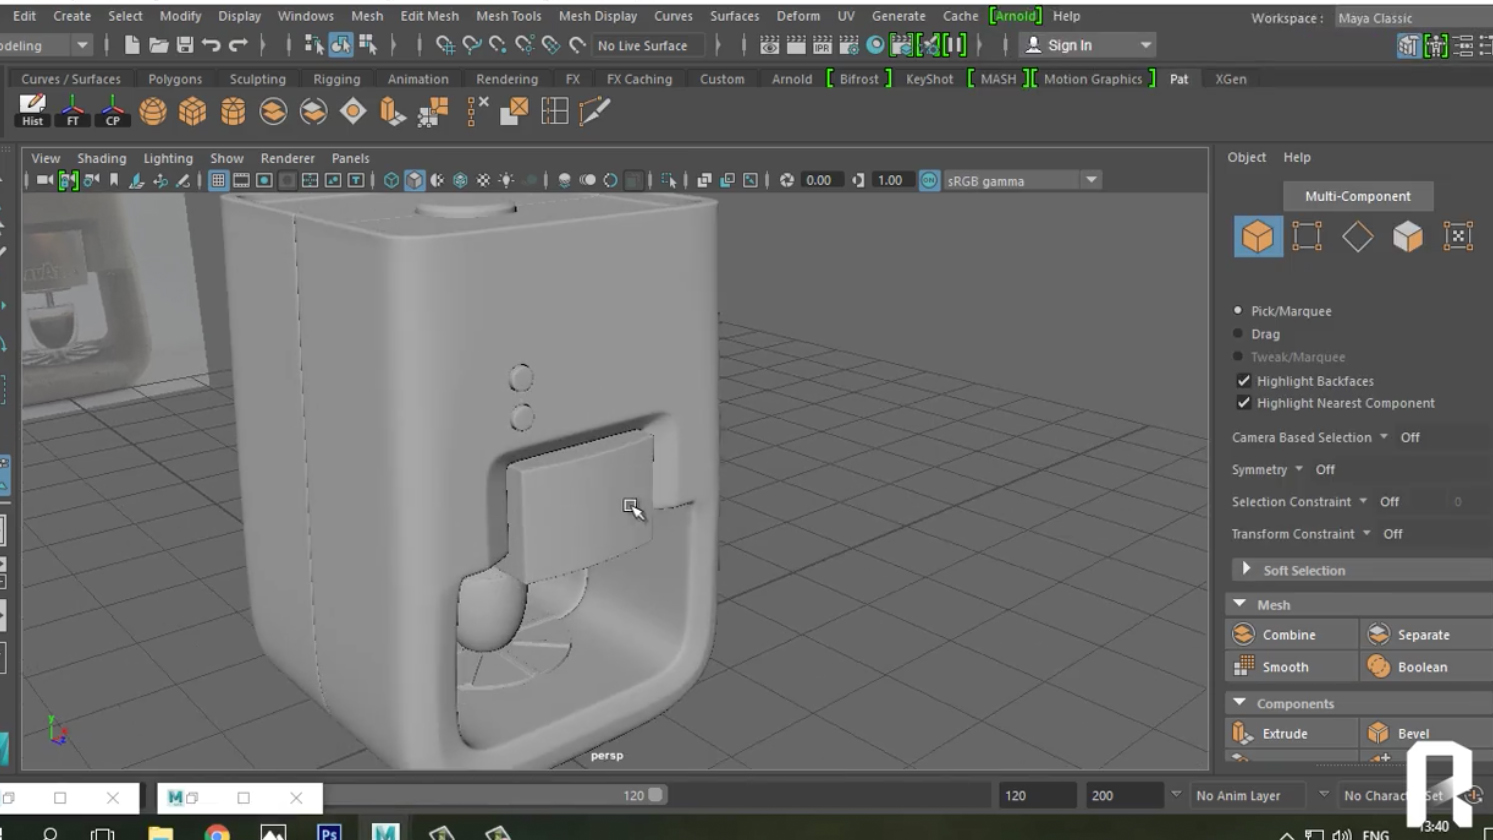Toggle Highlight Nearest Component checkbox

(1243, 402)
